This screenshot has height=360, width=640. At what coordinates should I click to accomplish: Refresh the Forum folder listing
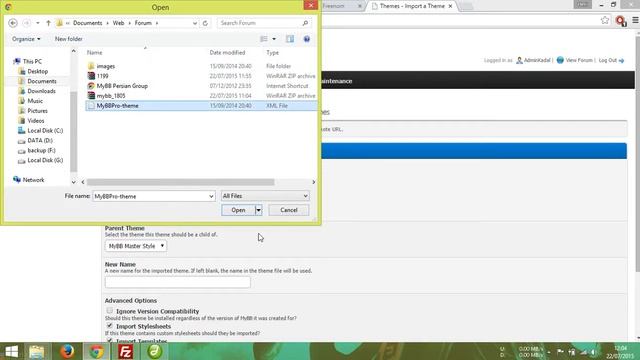(205, 23)
